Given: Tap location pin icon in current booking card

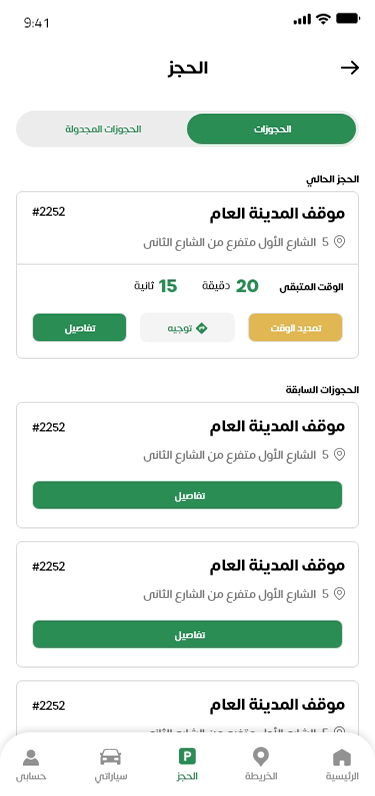Looking at the screenshot, I should pos(339,242).
